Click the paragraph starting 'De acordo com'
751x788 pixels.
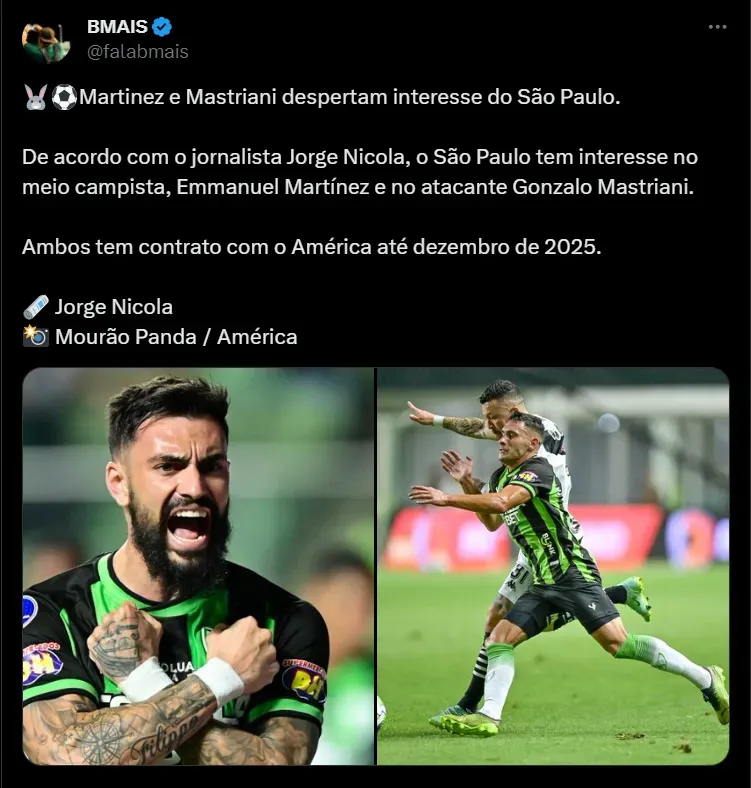(x=360, y=172)
